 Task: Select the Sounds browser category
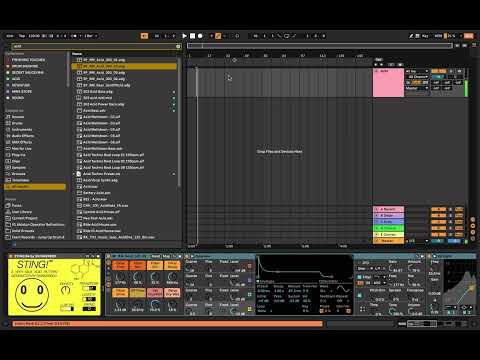tap(18, 117)
